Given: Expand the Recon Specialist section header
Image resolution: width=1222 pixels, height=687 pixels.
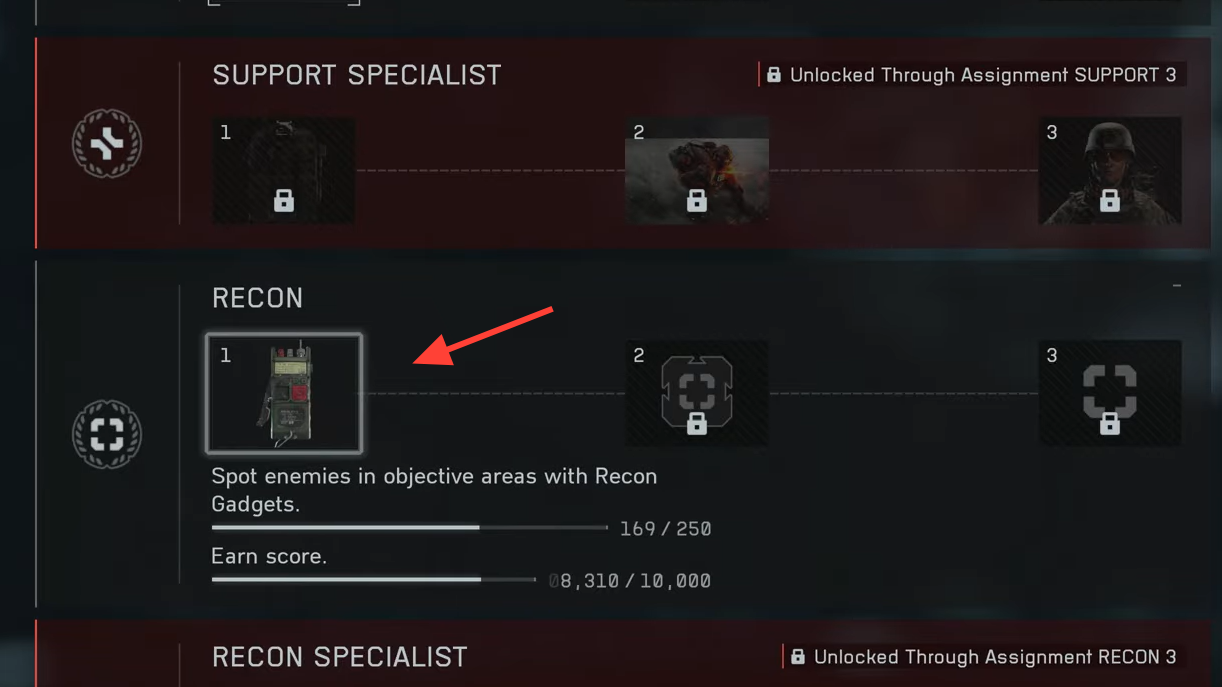Looking at the screenshot, I should 340,657.
